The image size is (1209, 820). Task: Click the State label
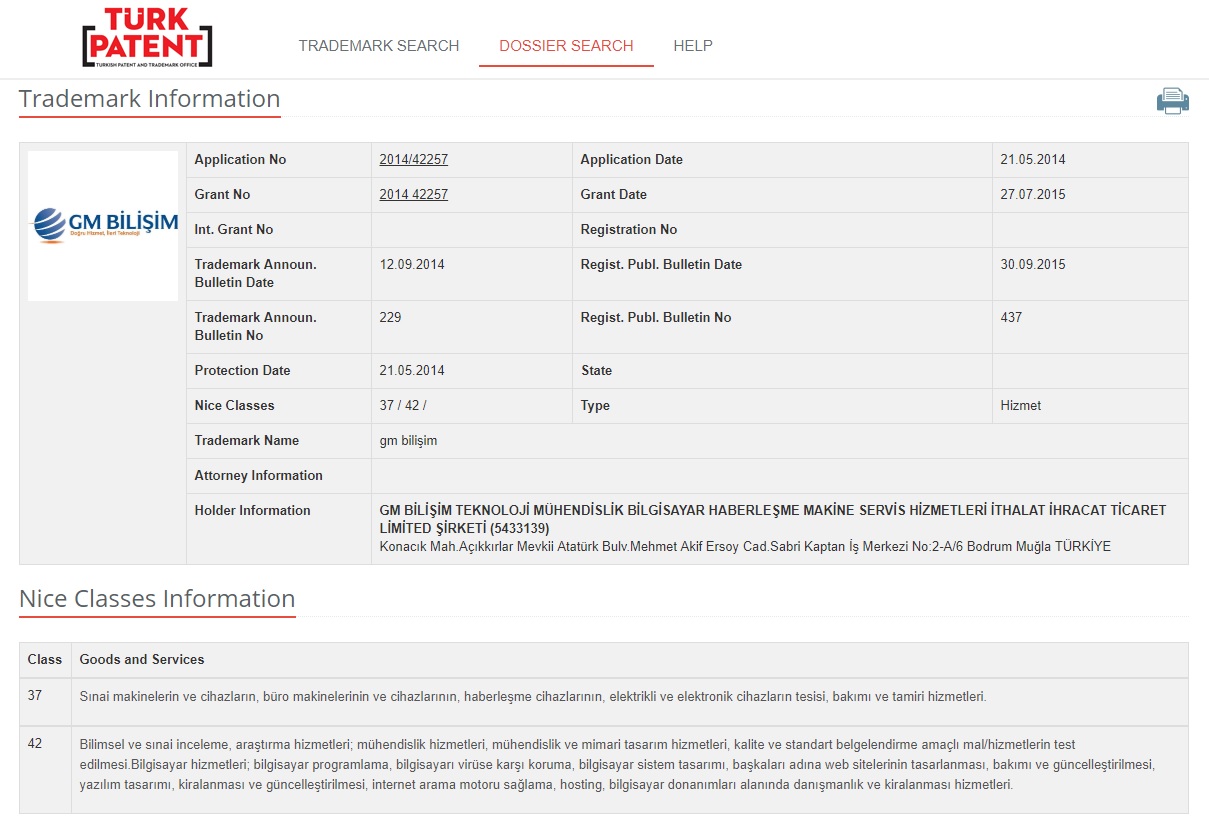pyautogui.click(x=597, y=371)
